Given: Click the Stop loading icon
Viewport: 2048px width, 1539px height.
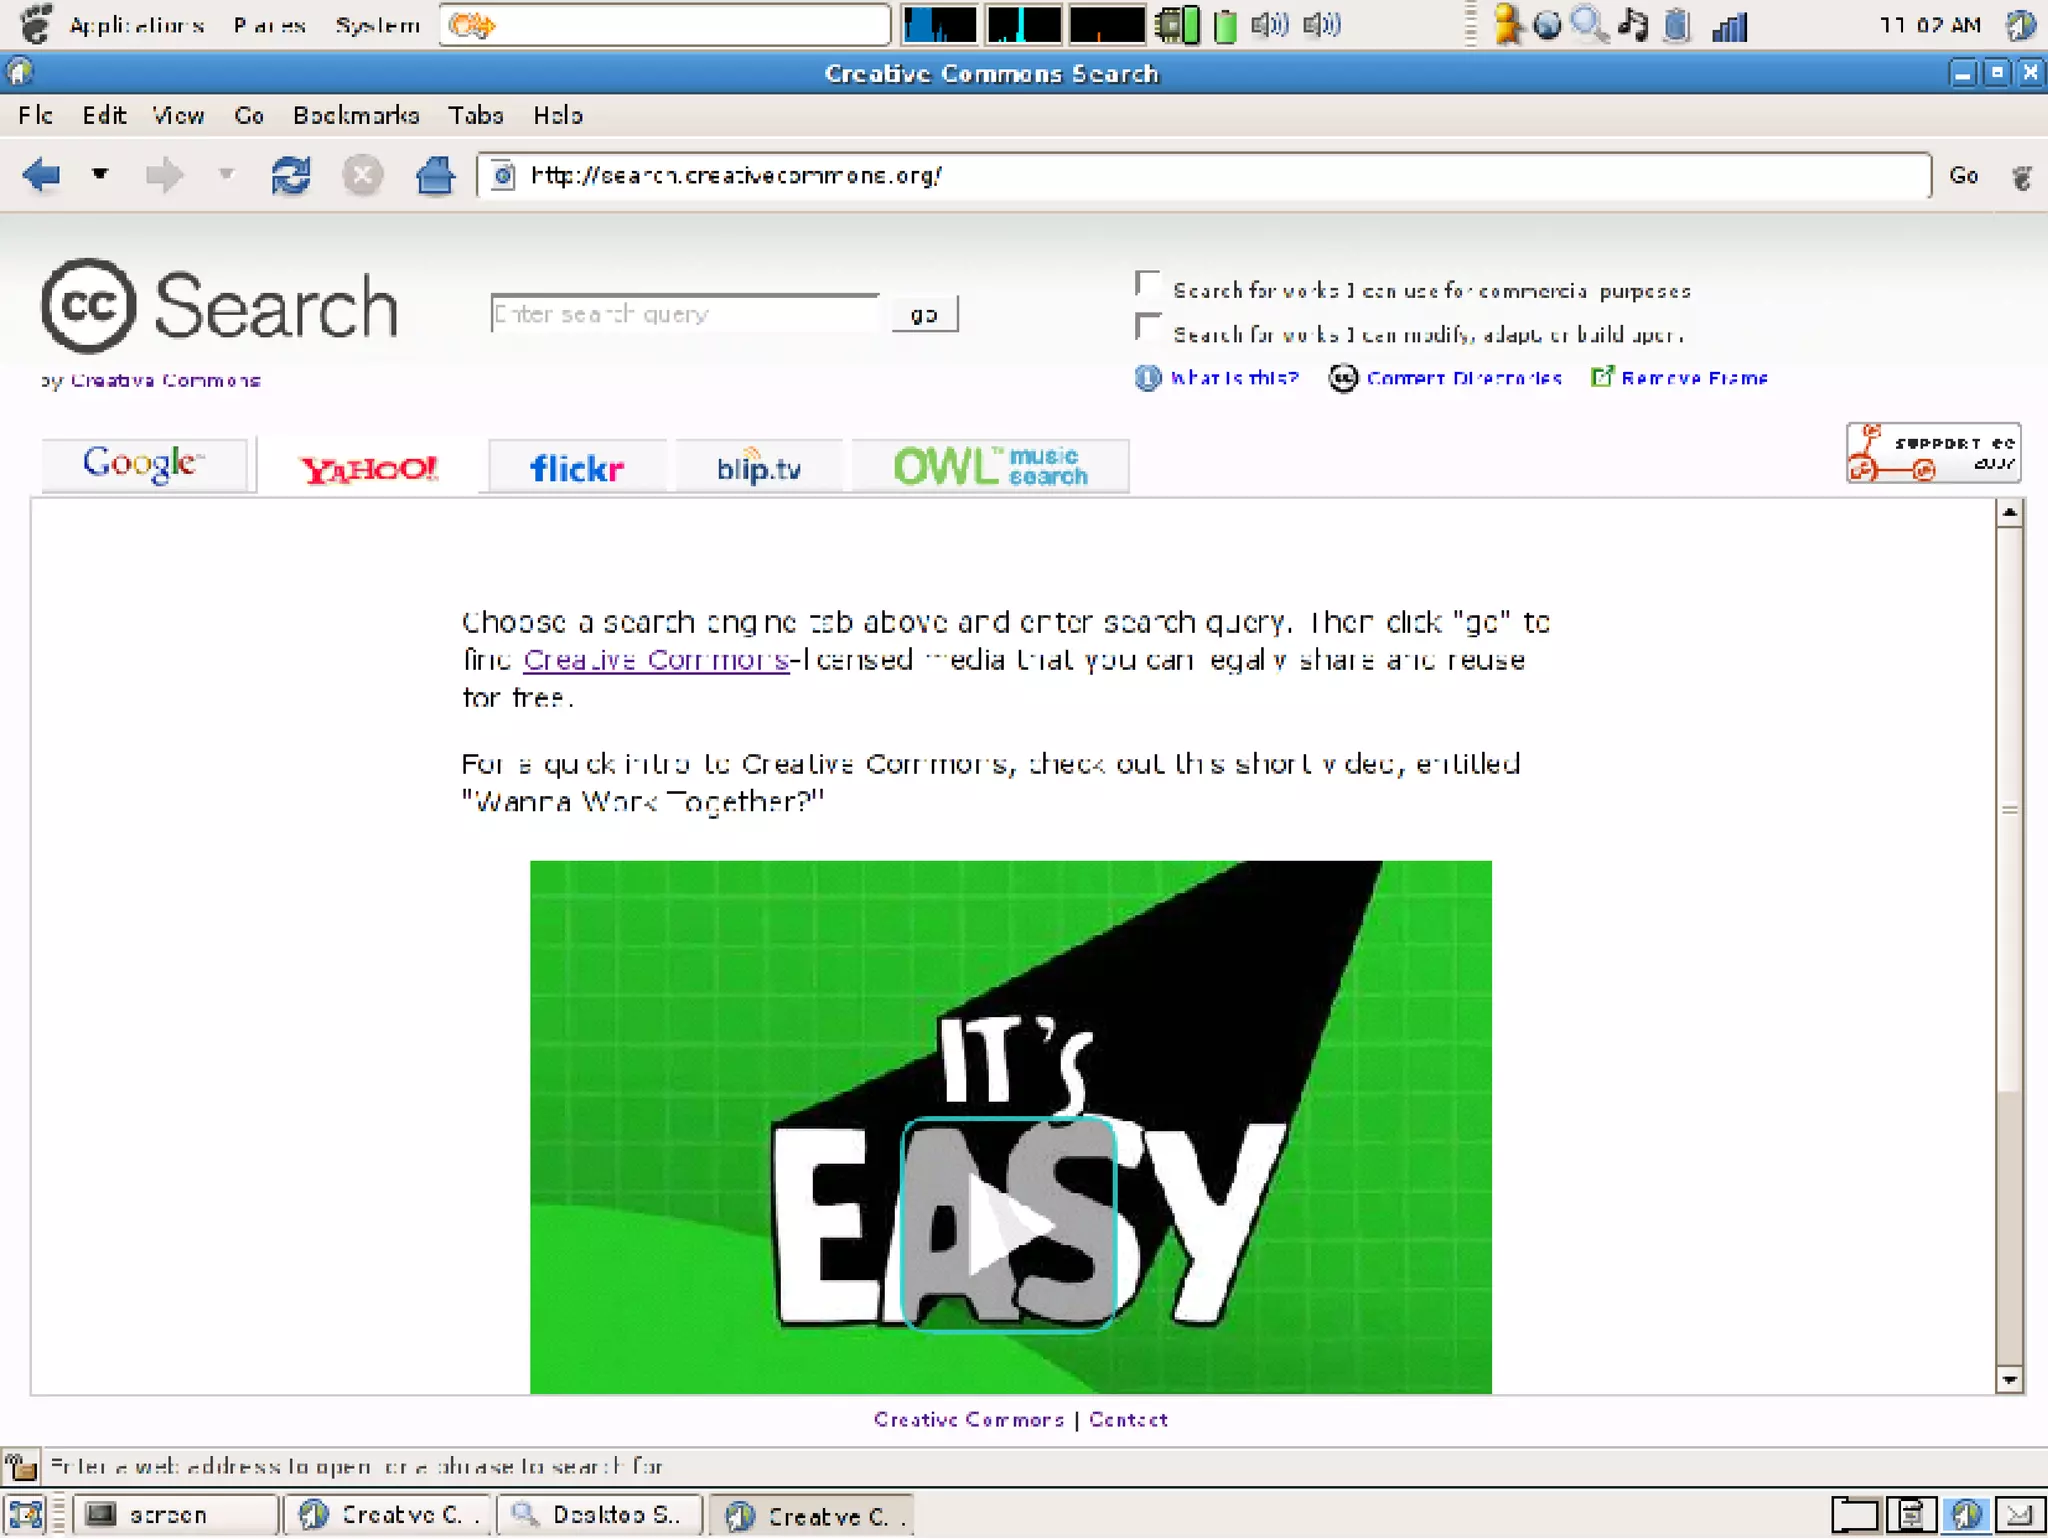Looking at the screenshot, I should click(362, 176).
